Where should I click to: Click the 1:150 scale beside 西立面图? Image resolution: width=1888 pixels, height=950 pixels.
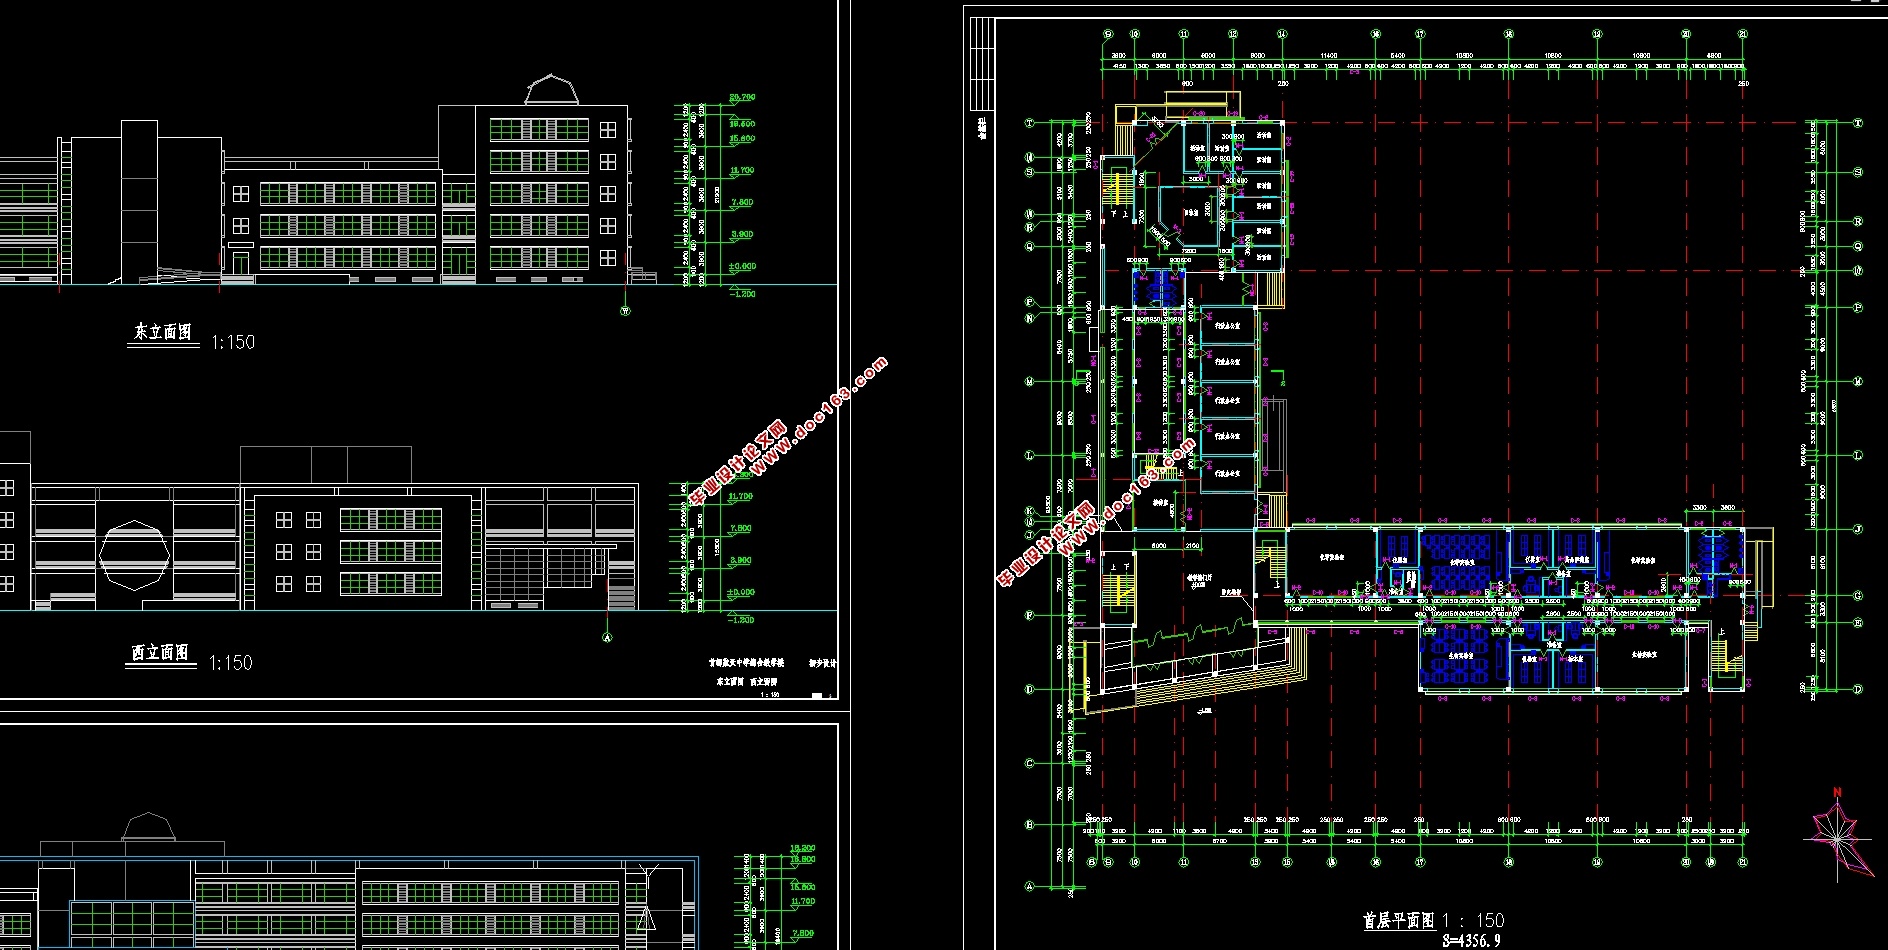[231, 663]
